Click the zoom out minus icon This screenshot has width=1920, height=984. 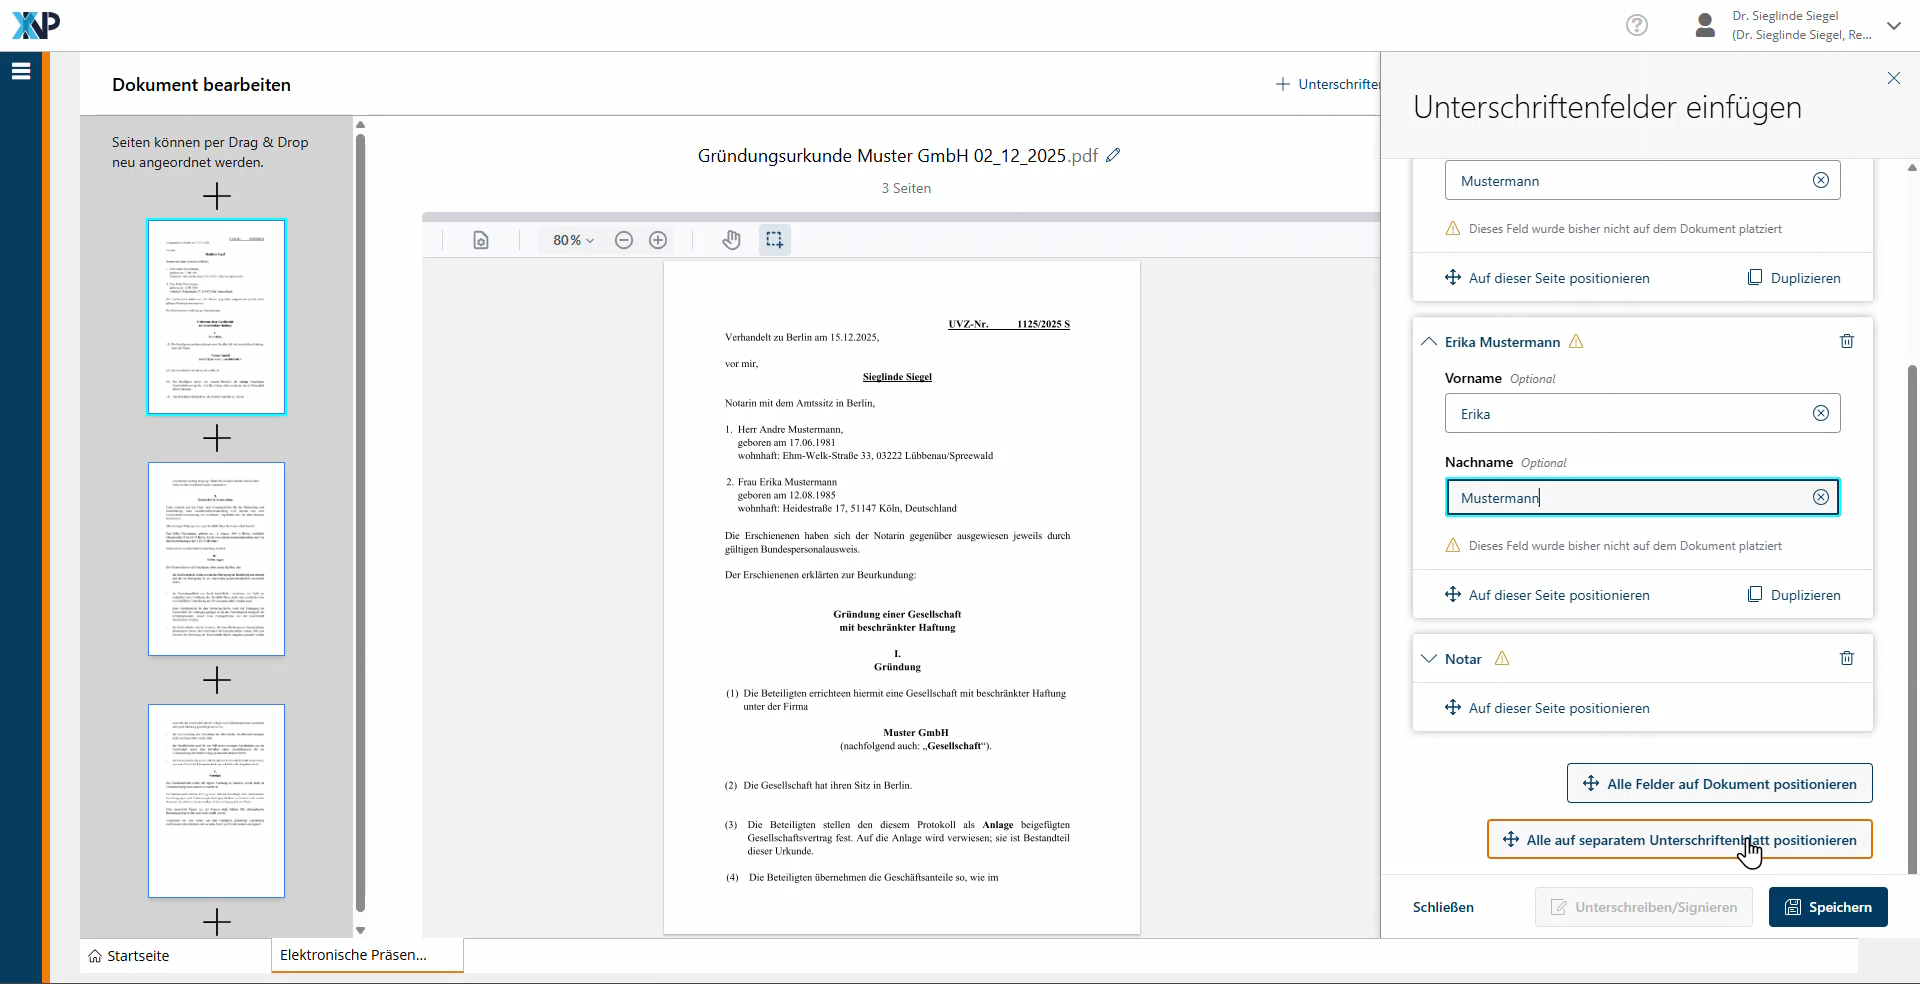click(624, 240)
